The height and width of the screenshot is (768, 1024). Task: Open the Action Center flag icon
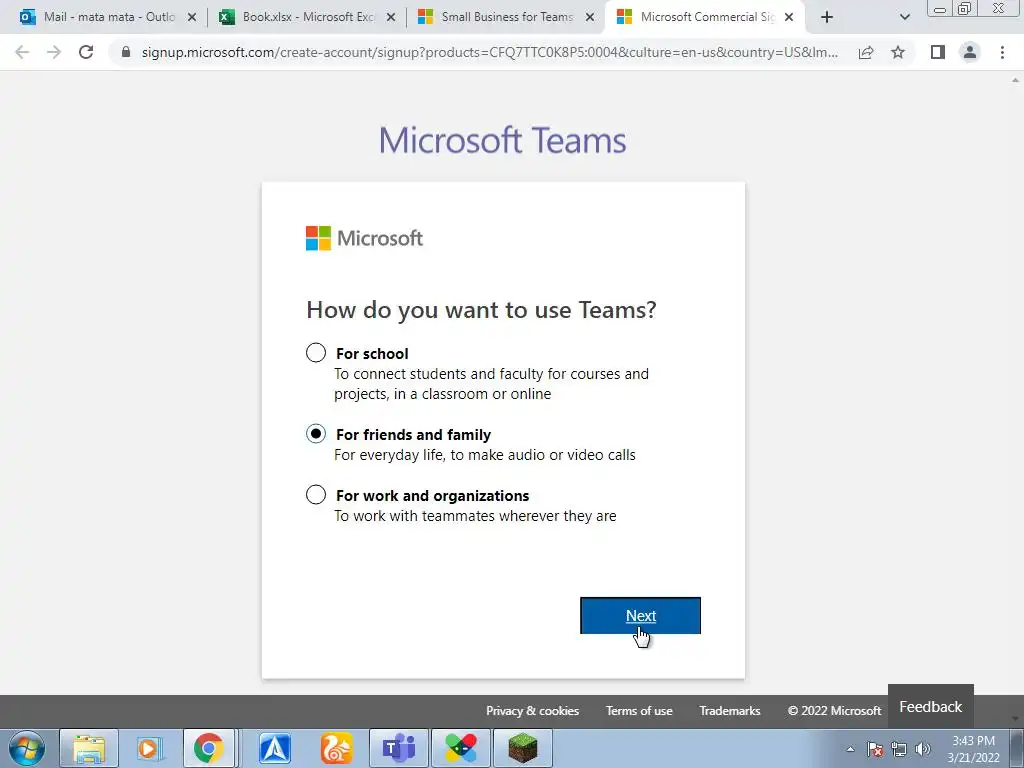[x=875, y=749]
